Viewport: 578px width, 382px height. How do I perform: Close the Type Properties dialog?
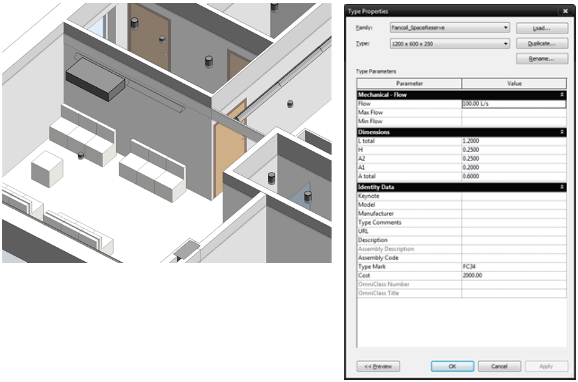[x=565, y=11]
